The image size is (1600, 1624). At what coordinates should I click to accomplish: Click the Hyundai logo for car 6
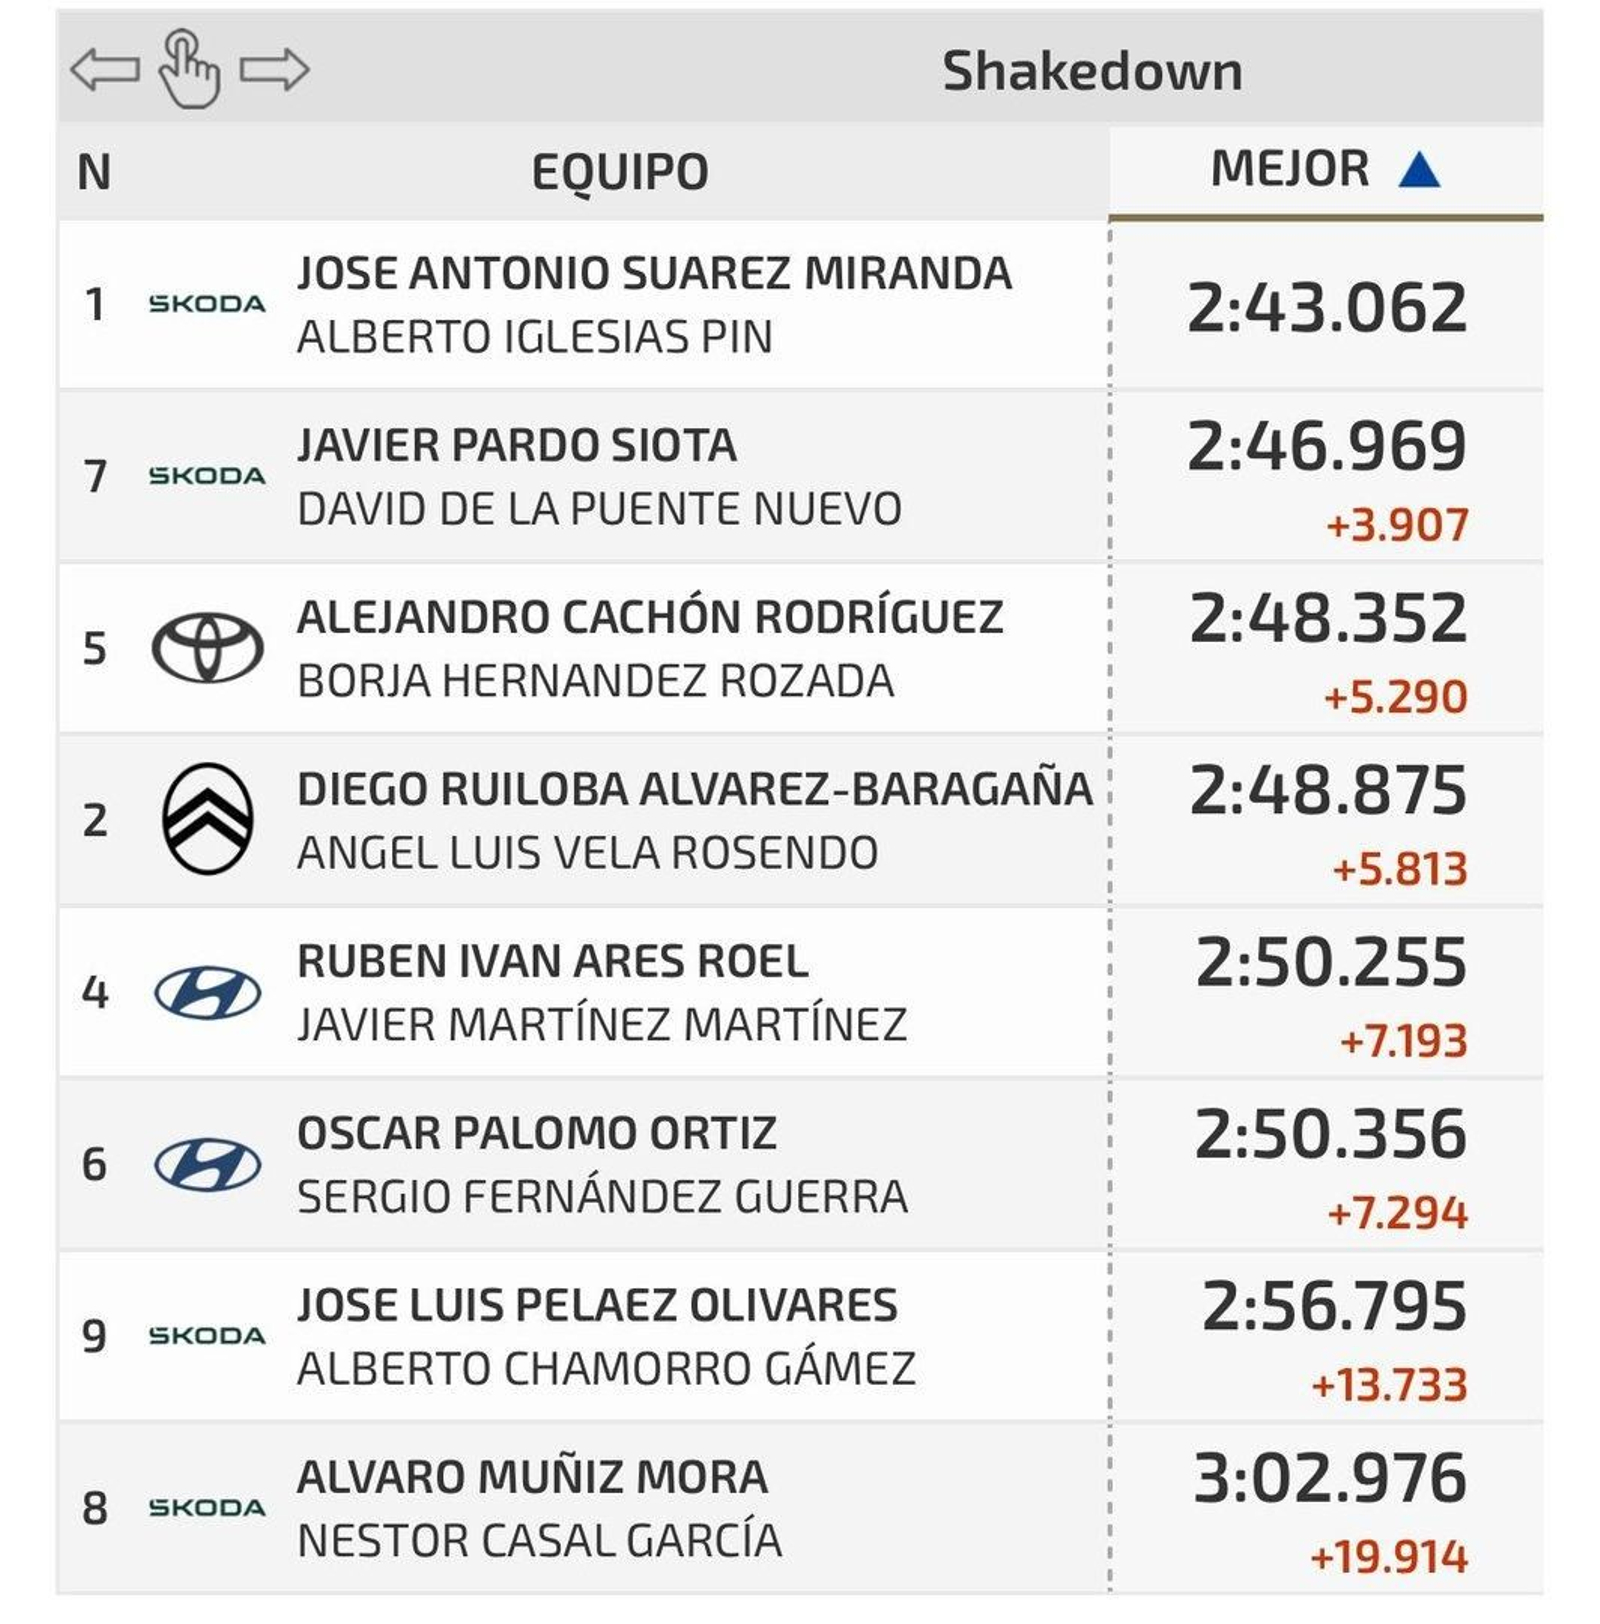207,1165
